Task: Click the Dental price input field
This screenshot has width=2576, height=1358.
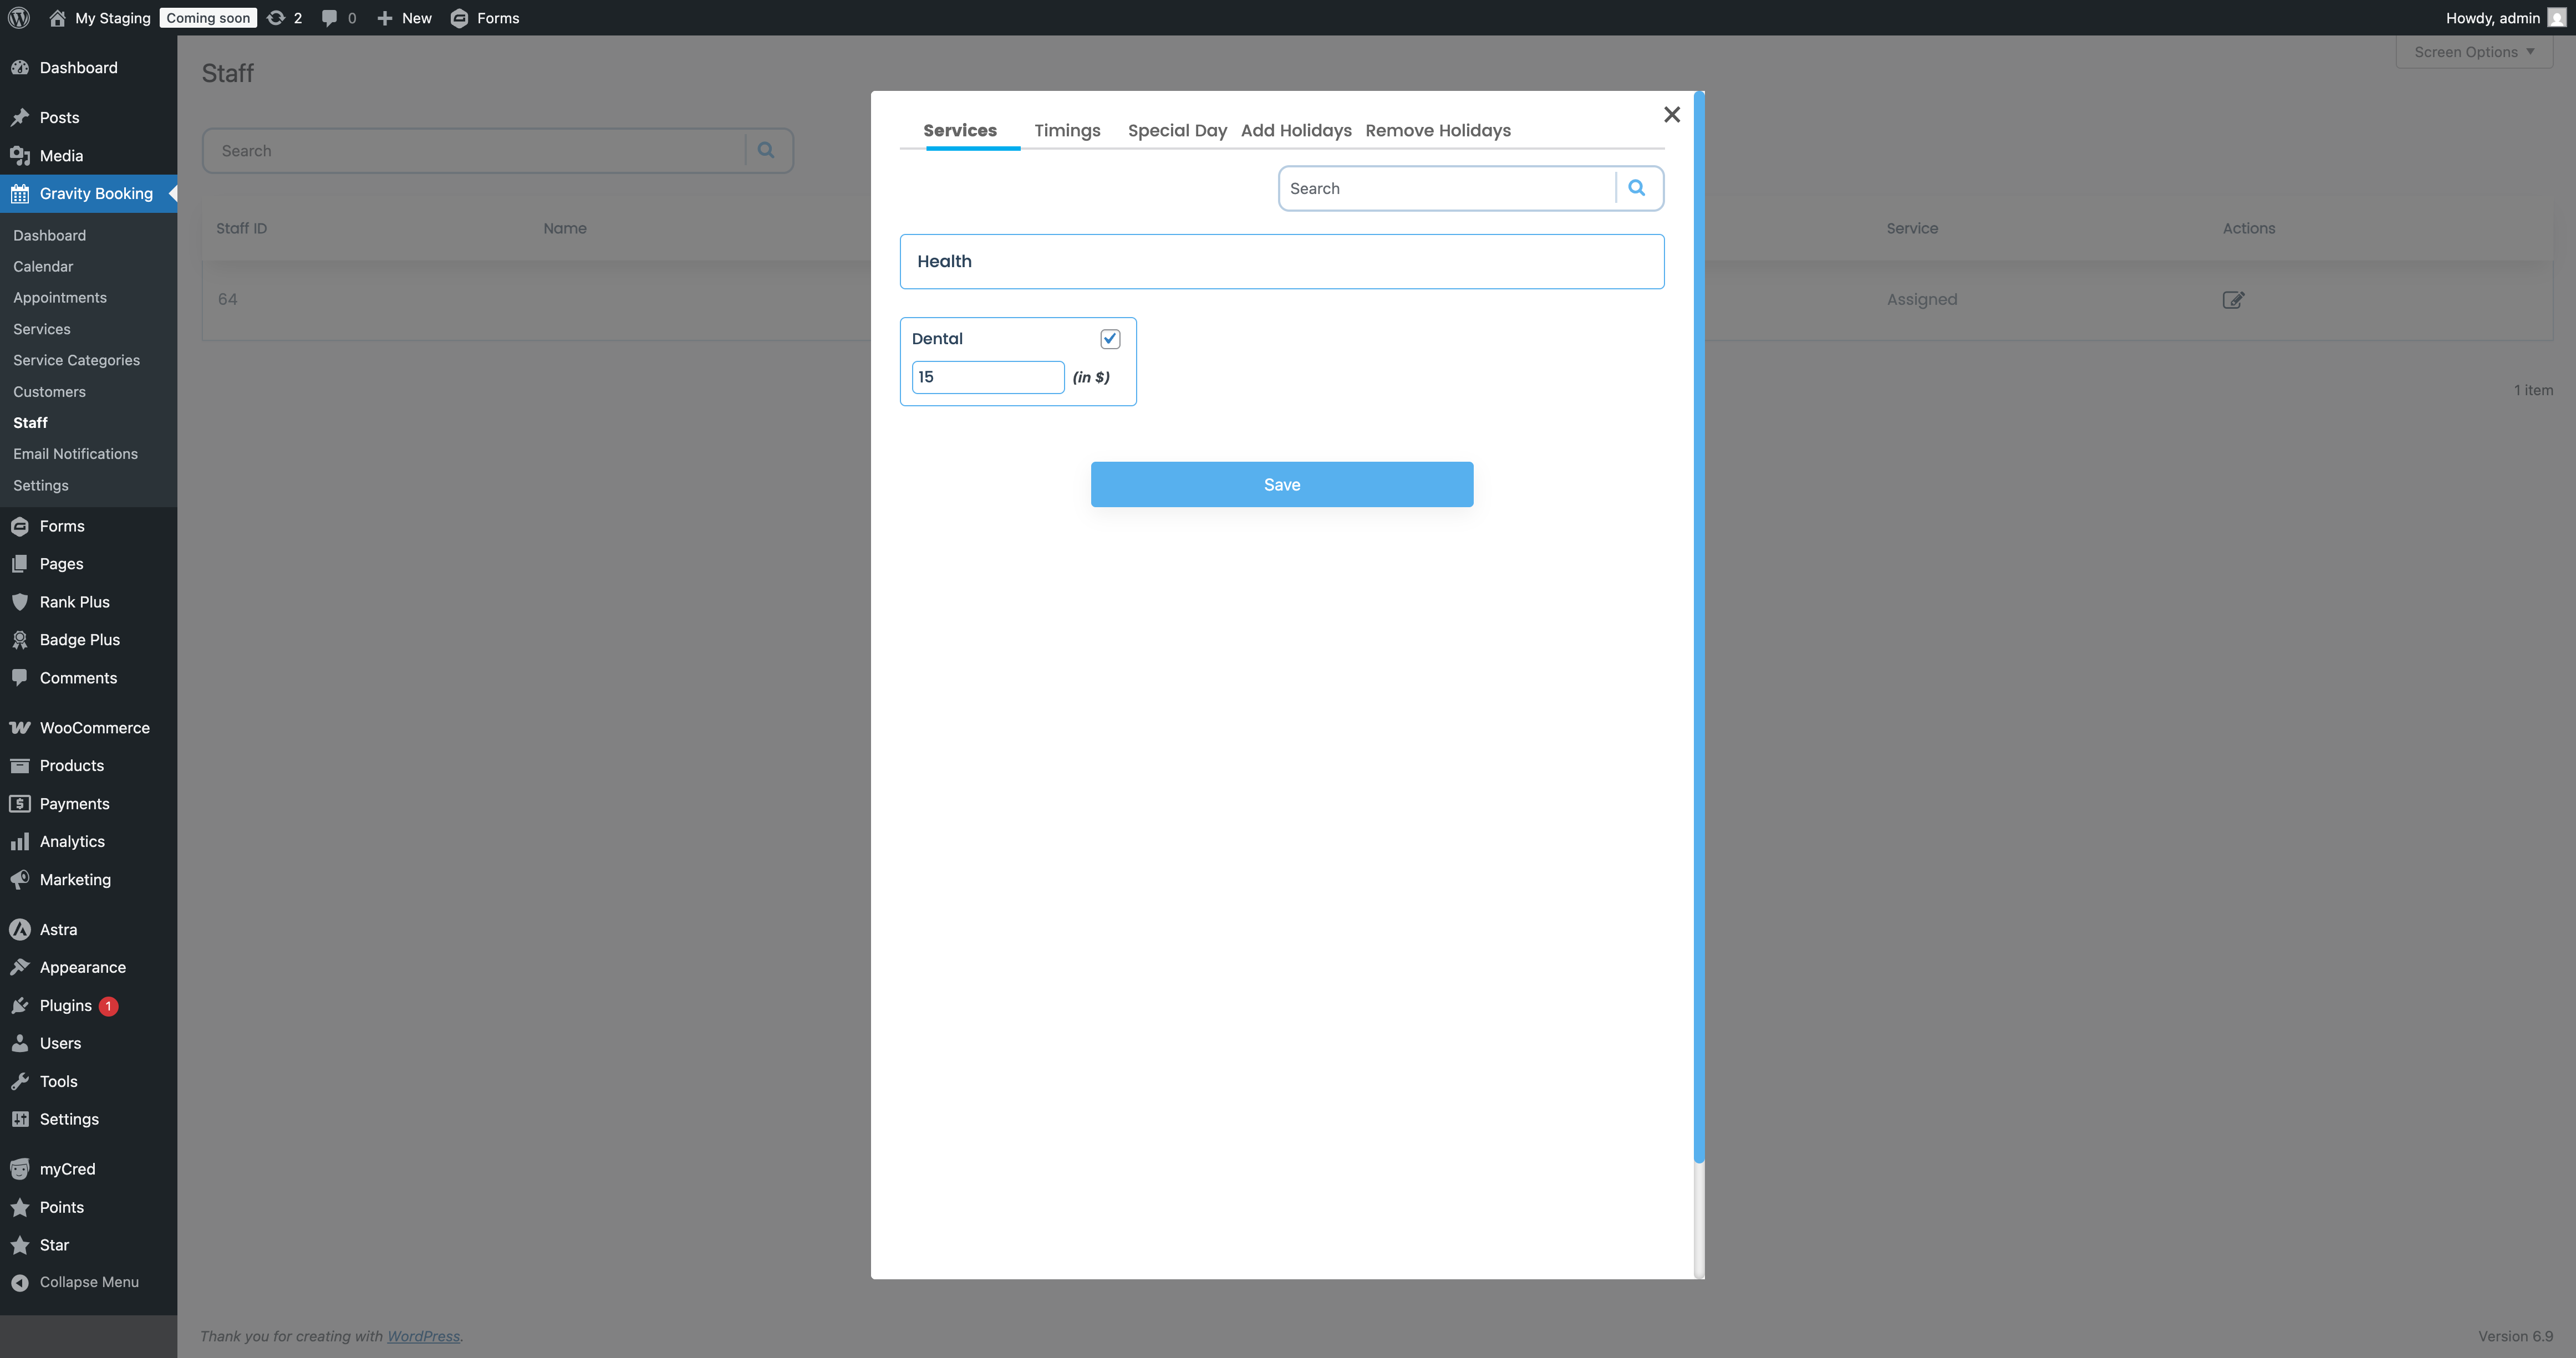Action: pos(987,377)
